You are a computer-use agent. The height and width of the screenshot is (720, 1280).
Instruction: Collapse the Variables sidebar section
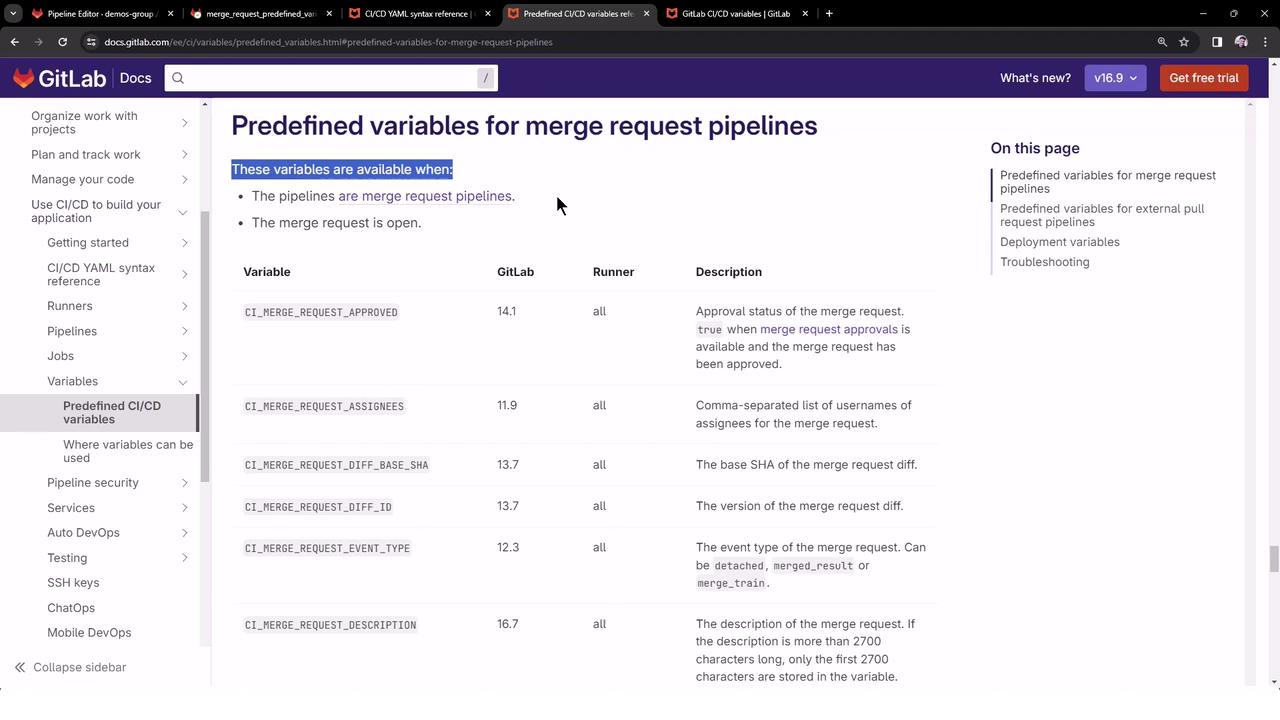(183, 381)
